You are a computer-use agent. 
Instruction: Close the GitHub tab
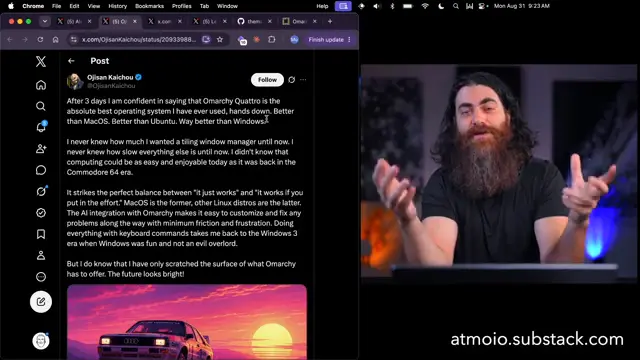(270, 21)
